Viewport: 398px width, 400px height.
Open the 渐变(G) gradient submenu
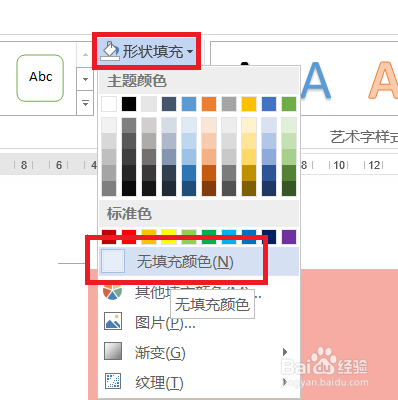pyautogui.click(x=199, y=352)
